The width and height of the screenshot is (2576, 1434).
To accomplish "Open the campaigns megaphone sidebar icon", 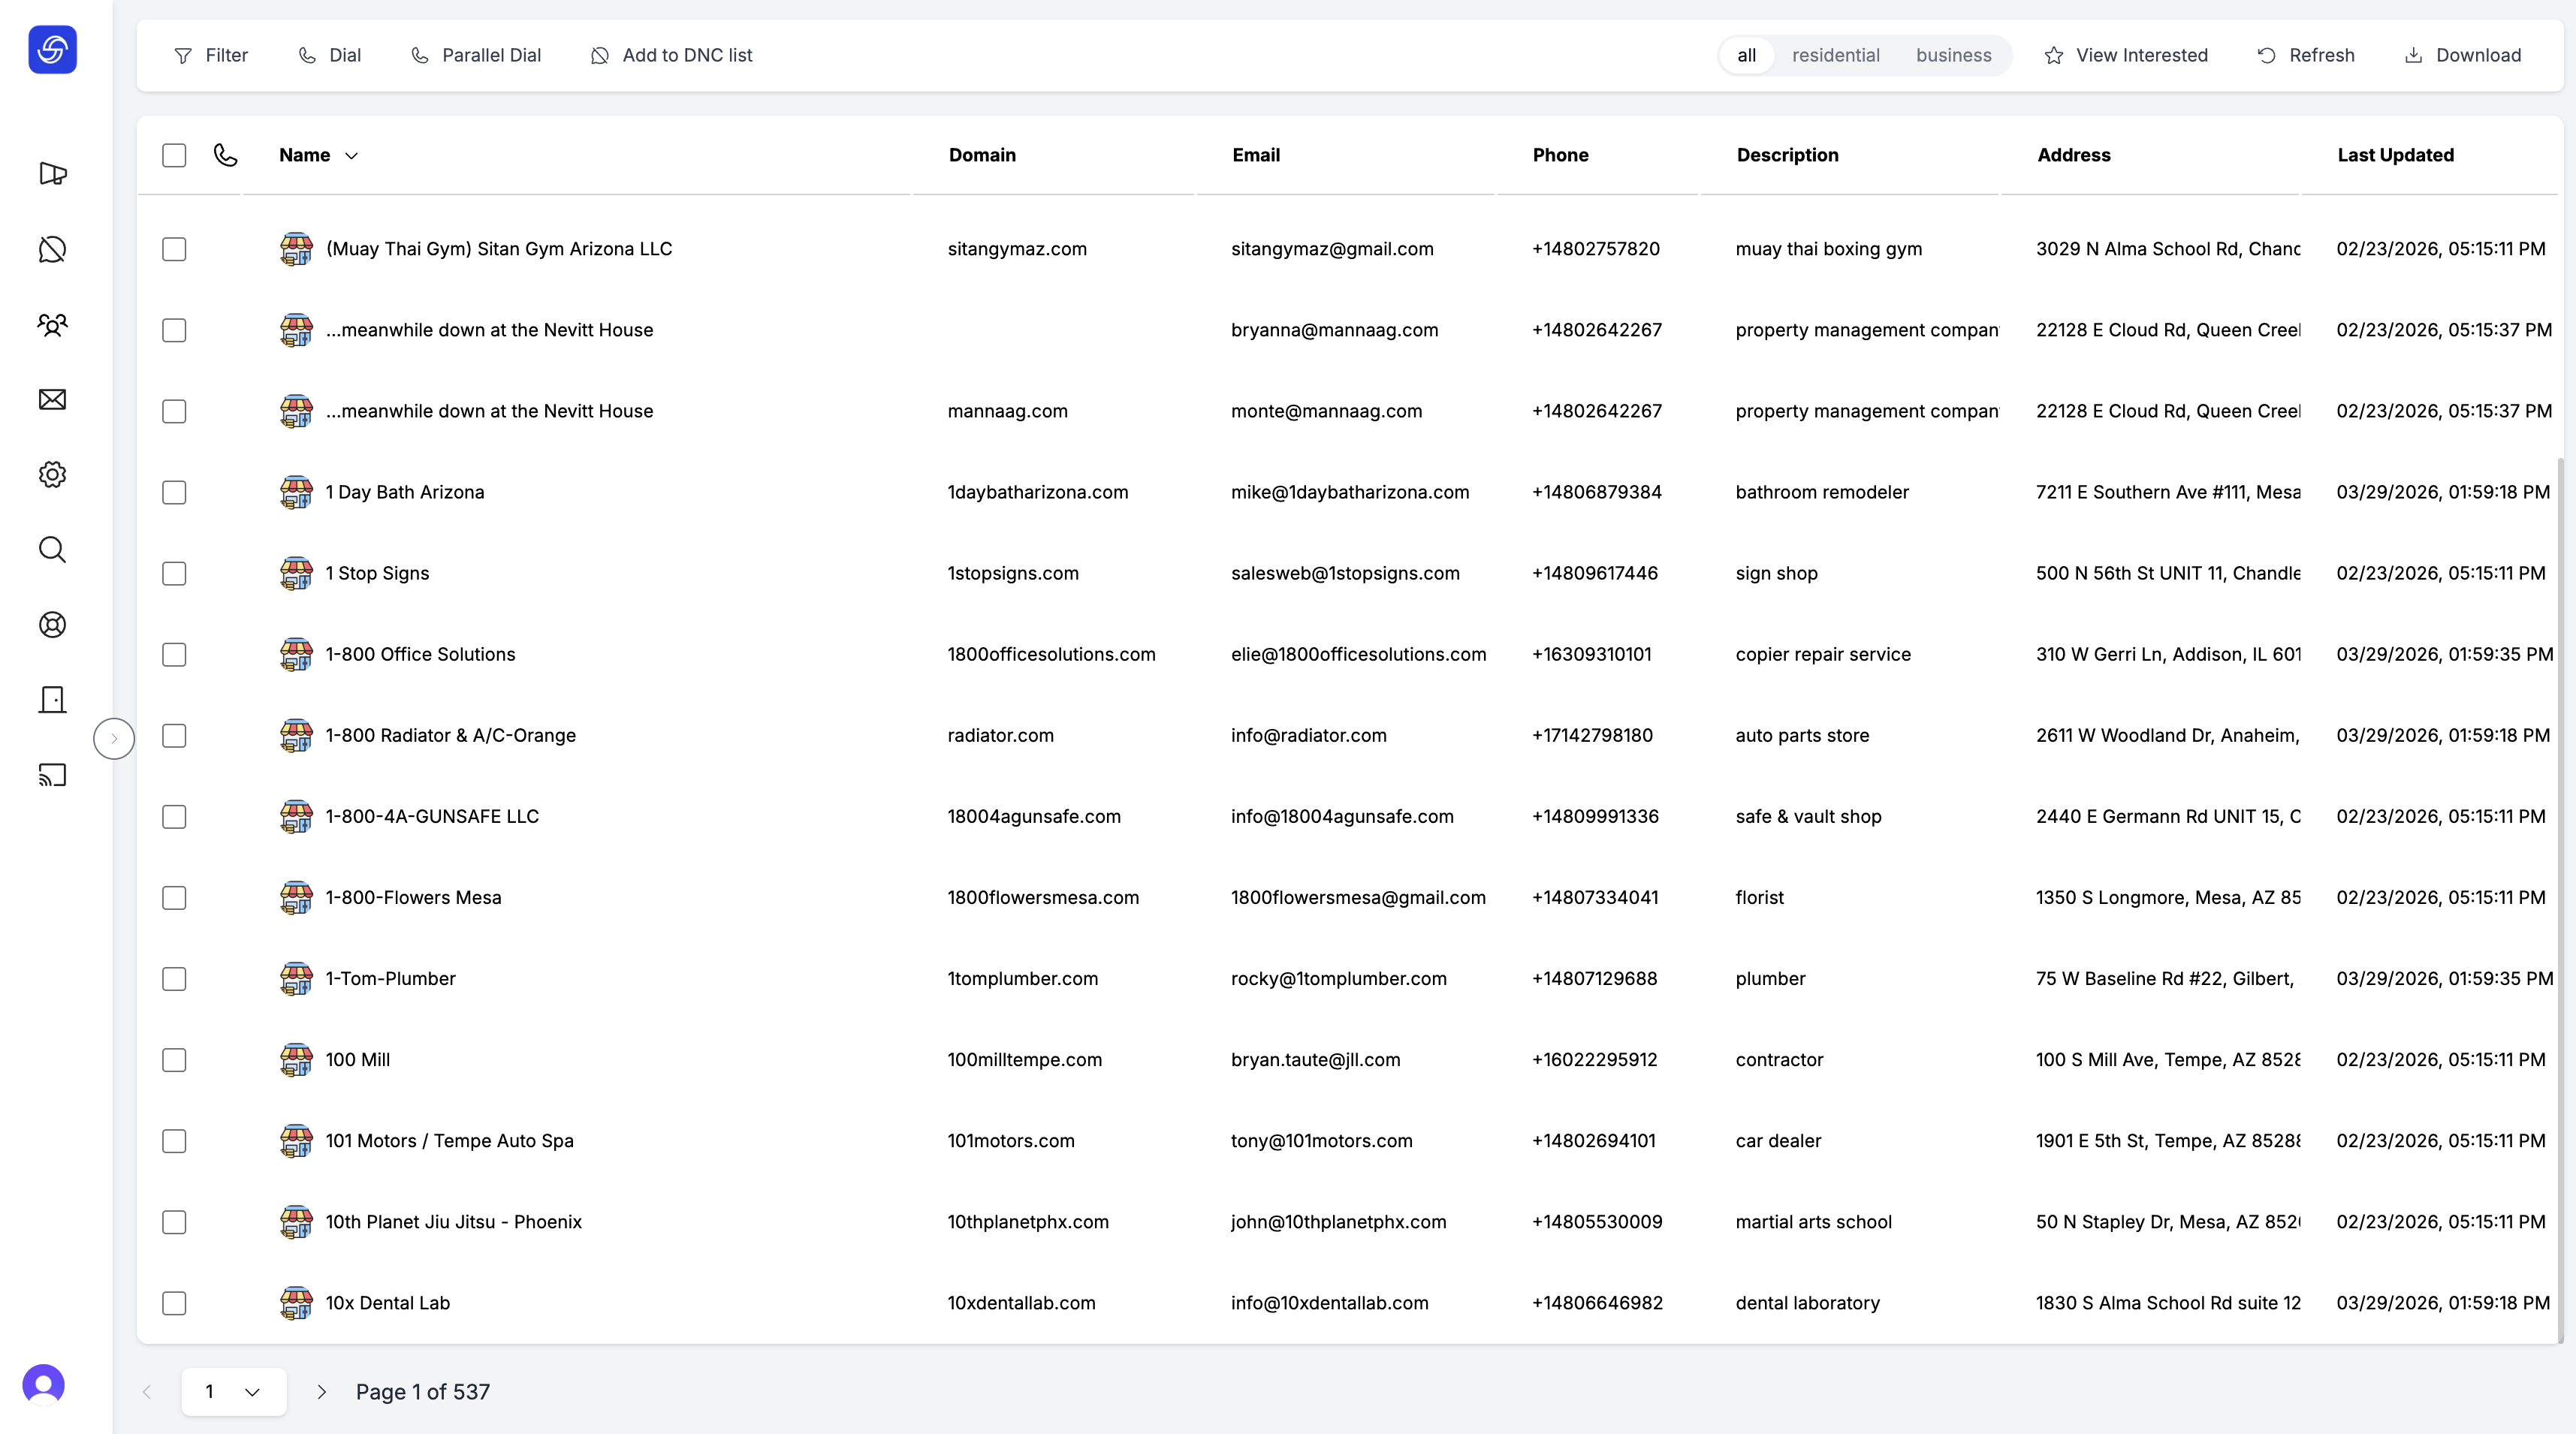I will point(52,174).
